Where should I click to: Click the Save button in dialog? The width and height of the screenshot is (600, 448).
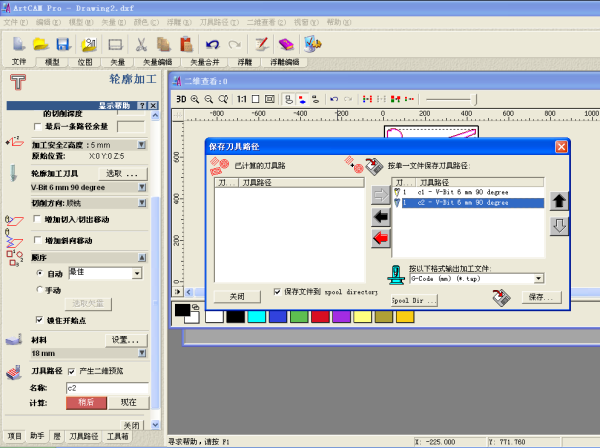tap(542, 297)
